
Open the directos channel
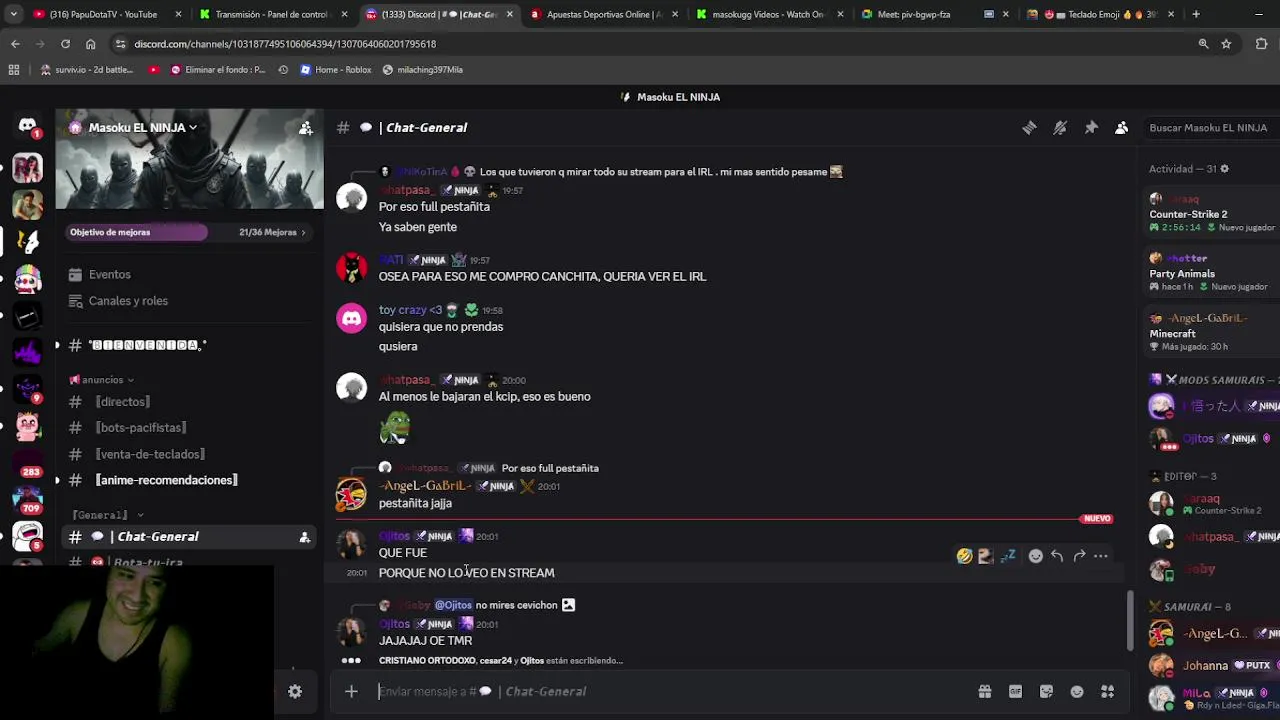pos(122,401)
